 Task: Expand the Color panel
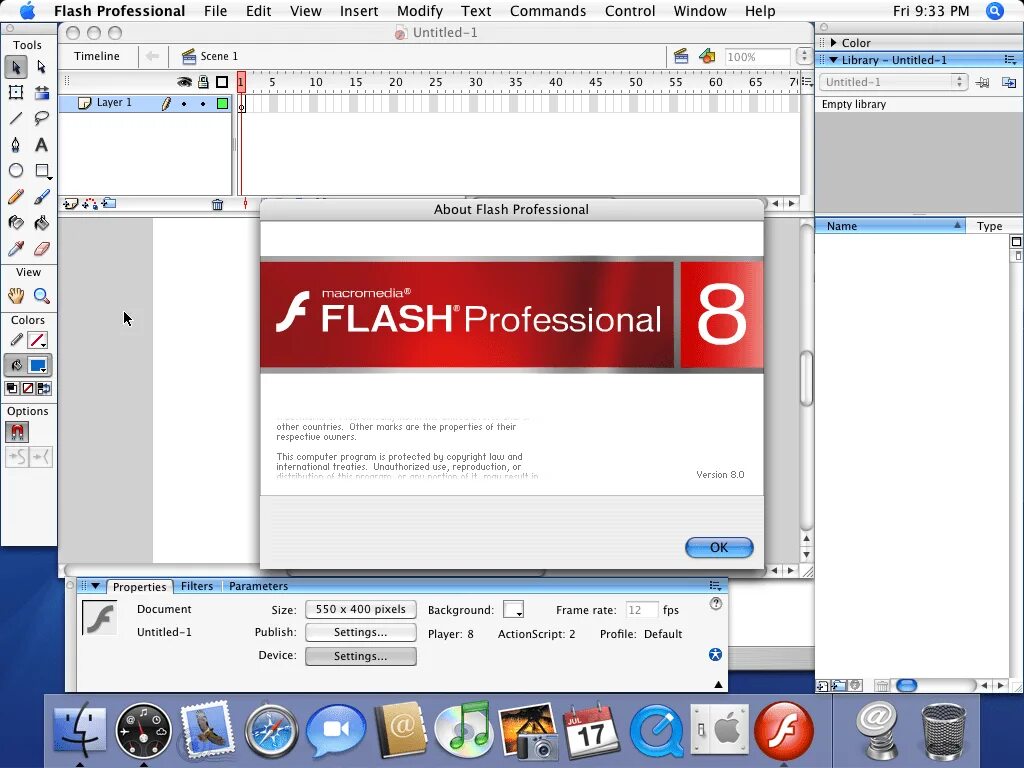(833, 42)
